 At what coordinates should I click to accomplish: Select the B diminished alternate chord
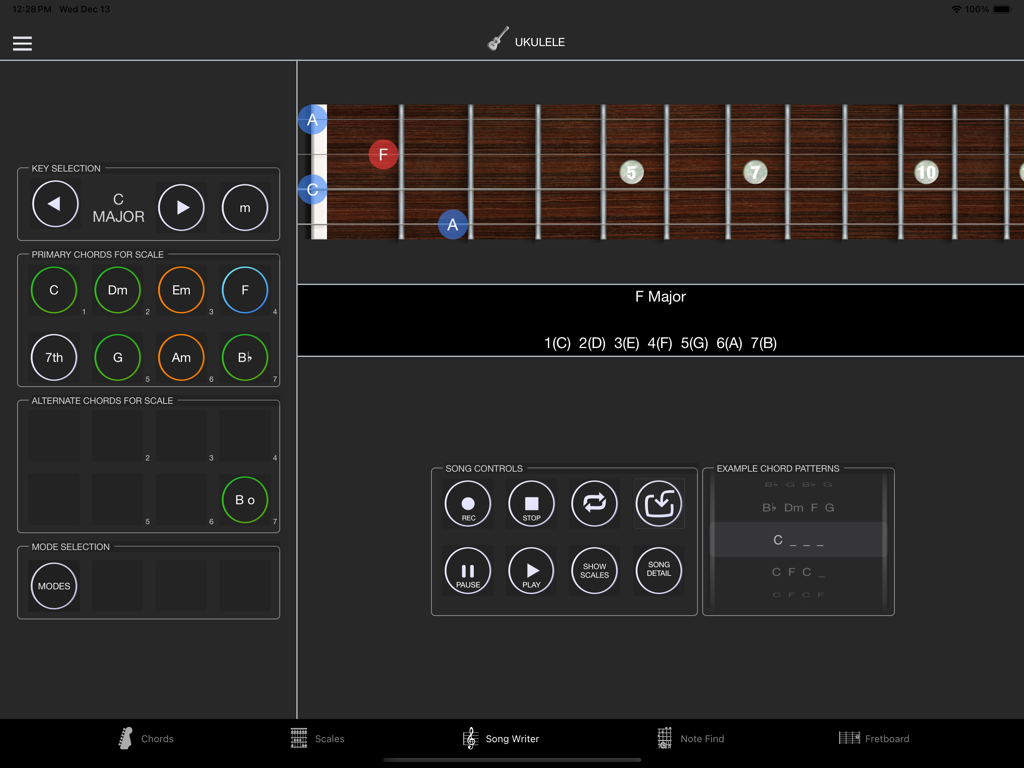coord(245,500)
